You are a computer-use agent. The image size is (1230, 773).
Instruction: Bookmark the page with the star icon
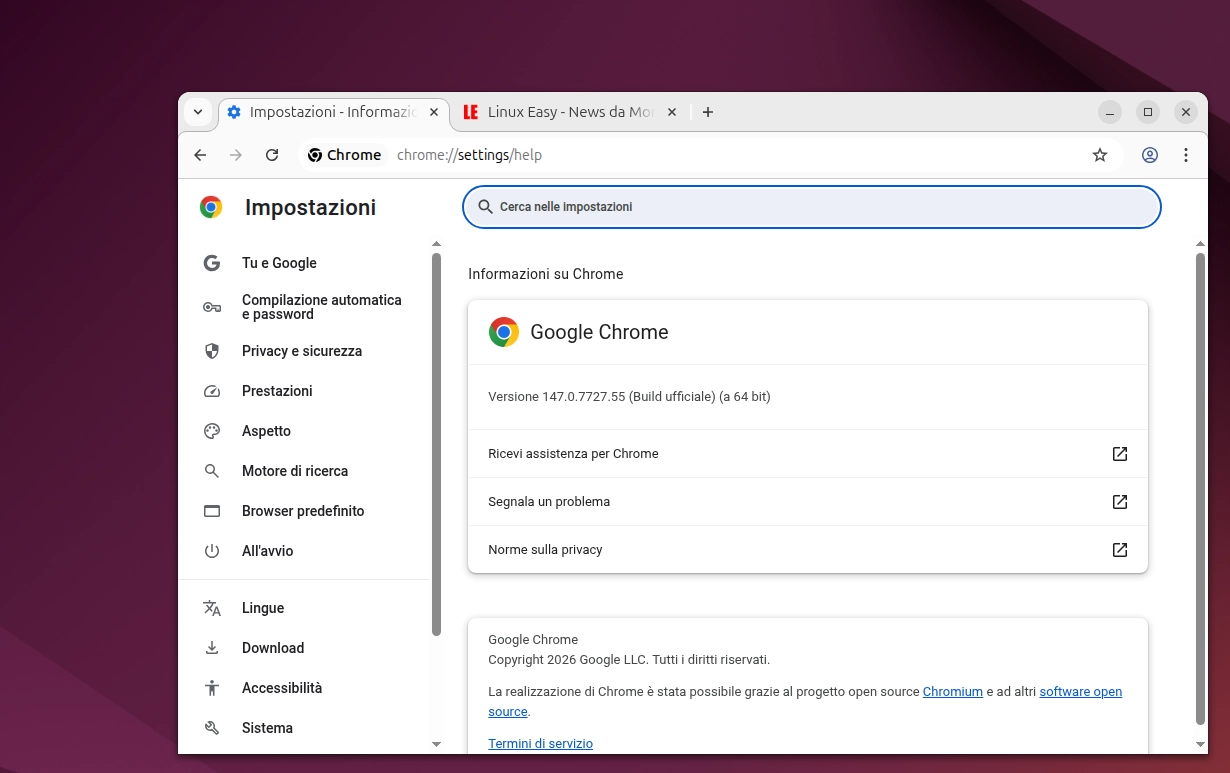click(x=1100, y=155)
